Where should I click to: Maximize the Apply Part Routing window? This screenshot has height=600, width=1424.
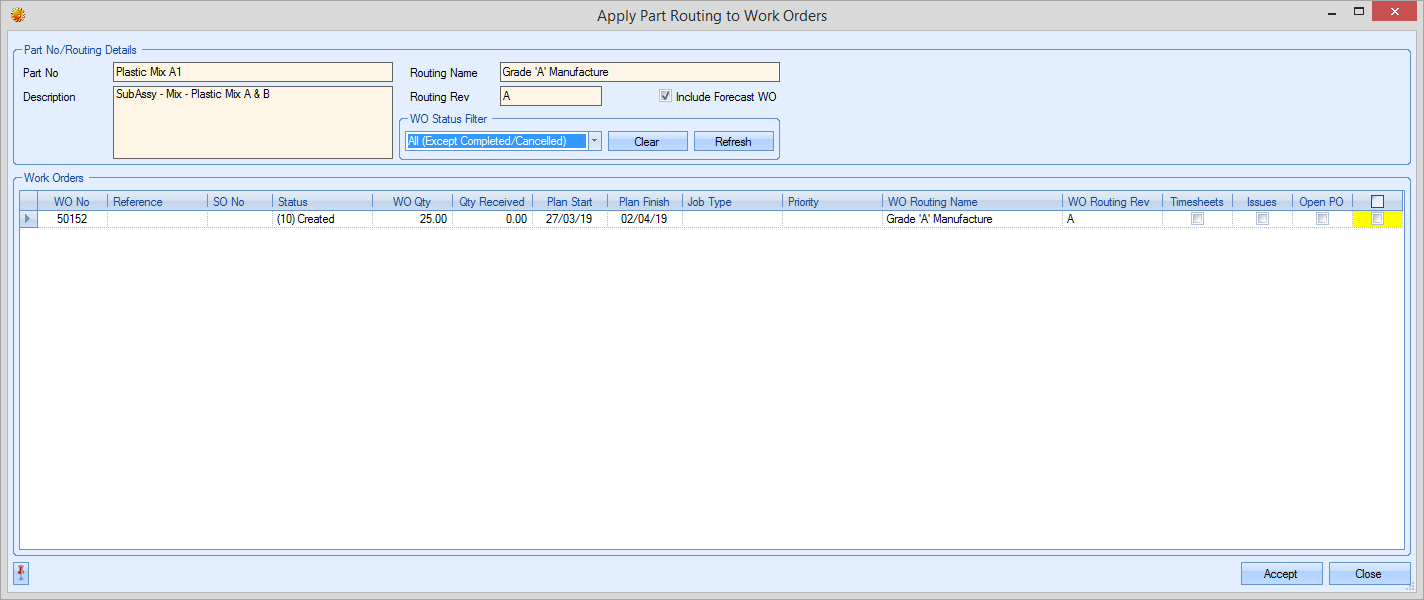point(1358,12)
